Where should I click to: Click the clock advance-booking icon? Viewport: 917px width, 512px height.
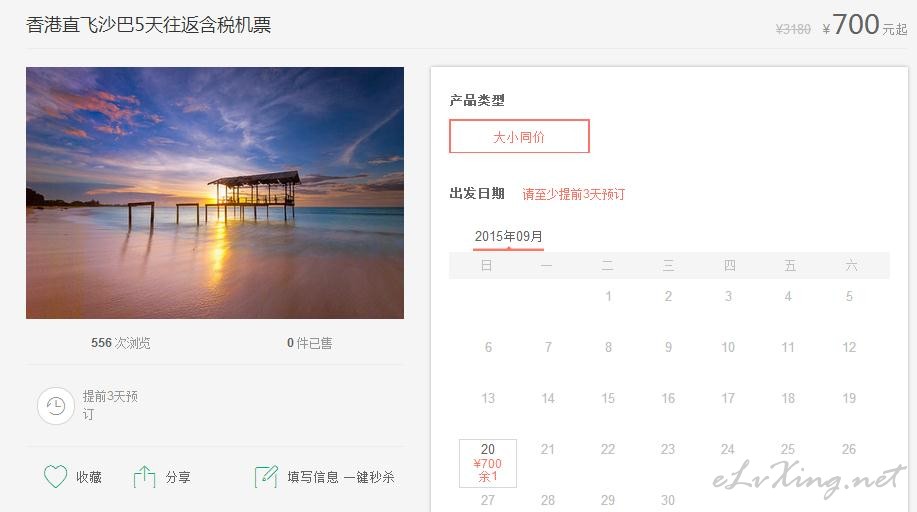[56, 406]
